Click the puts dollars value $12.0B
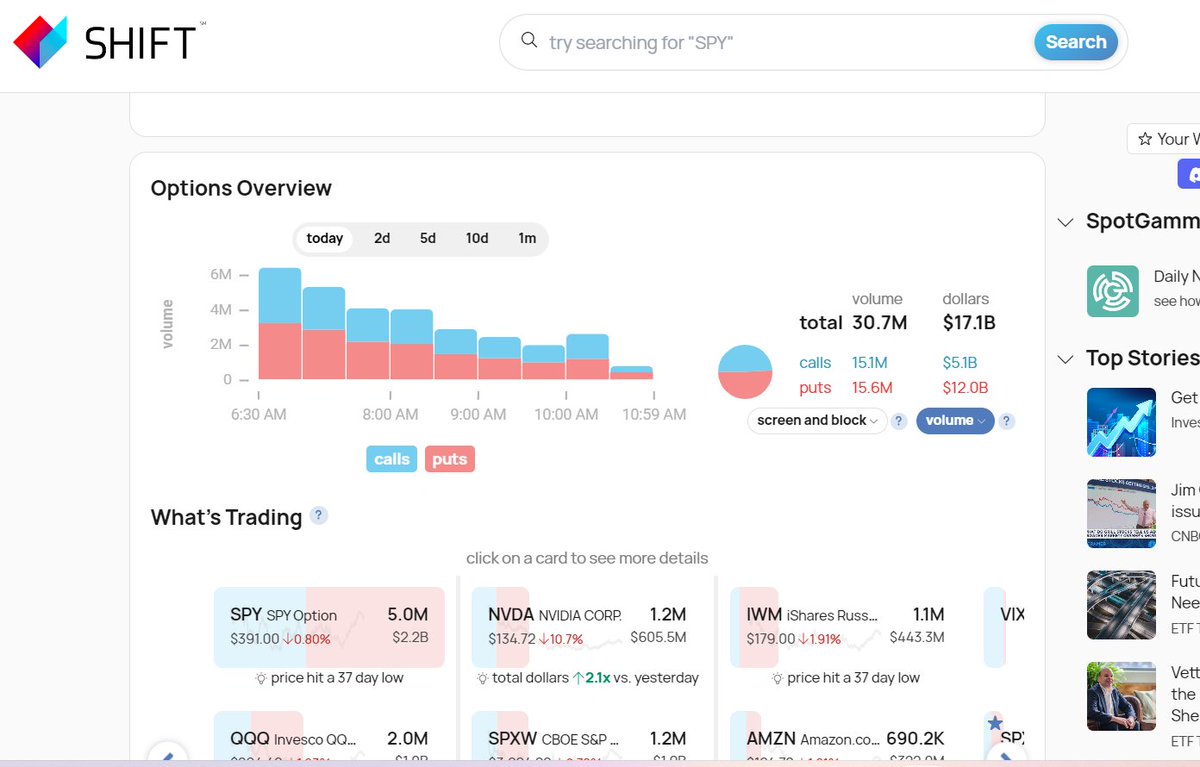 pyautogui.click(x=965, y=388)
